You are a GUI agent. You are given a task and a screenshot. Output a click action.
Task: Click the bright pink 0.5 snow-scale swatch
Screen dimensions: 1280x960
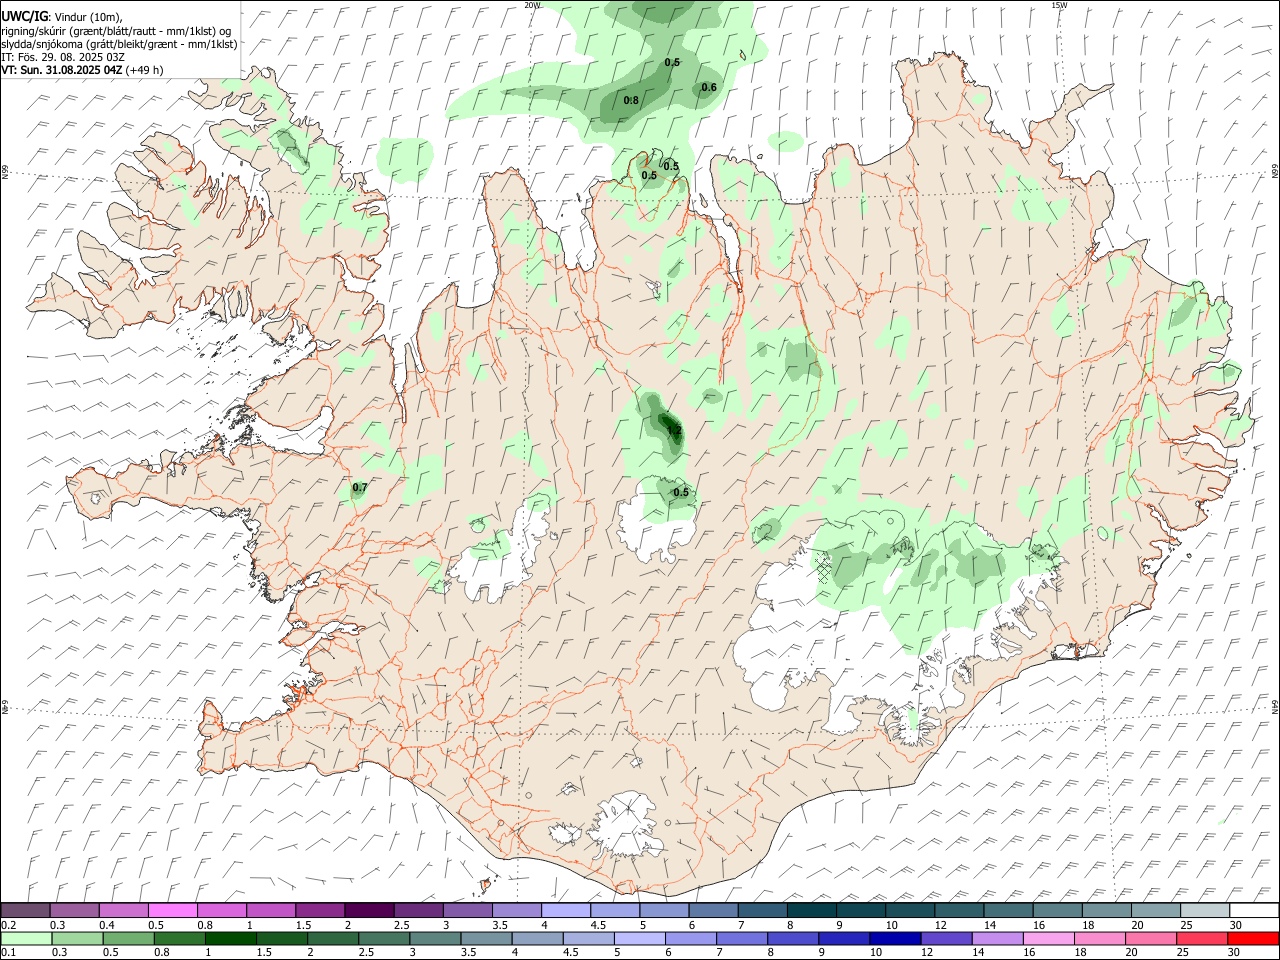coord(172,911)
